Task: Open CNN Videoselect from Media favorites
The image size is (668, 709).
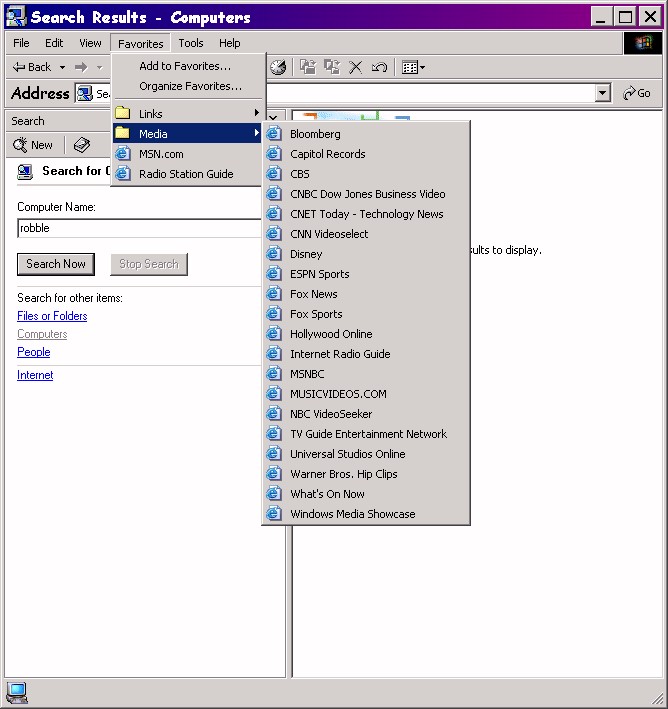Action: pos(329,234)
